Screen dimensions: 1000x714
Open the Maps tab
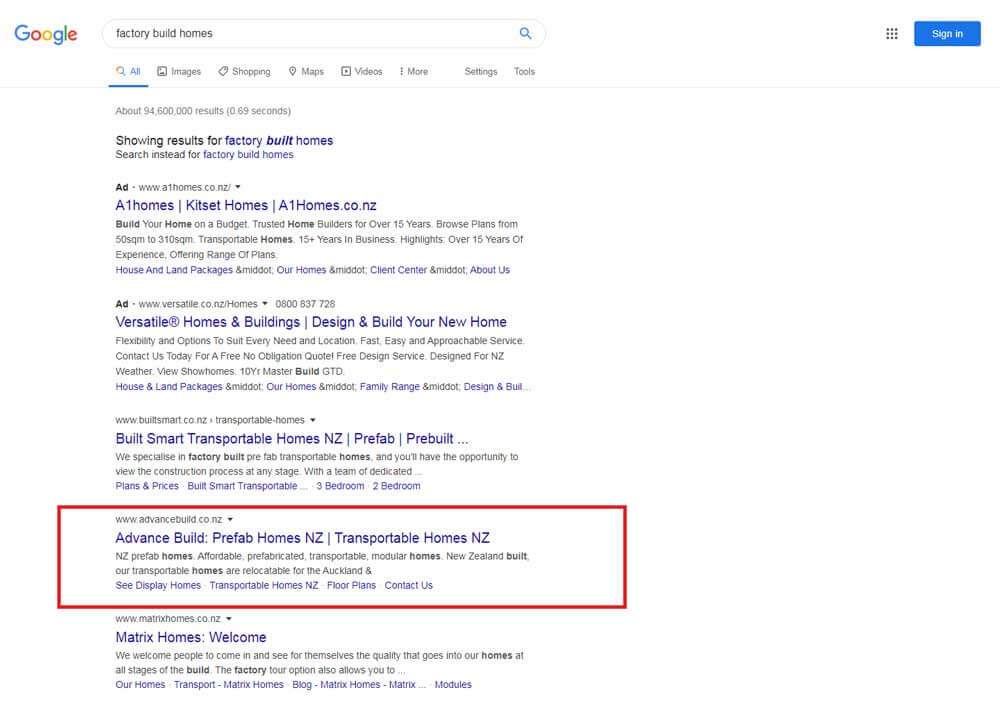point(306,72)
